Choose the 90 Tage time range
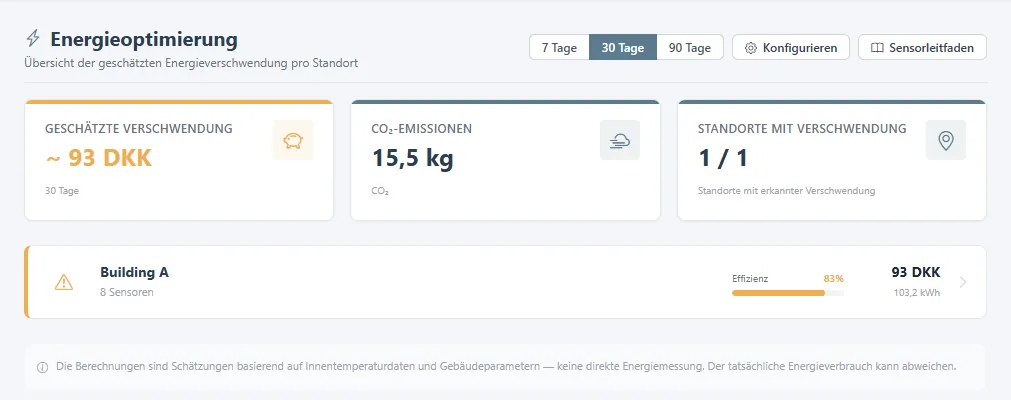Screen dimensions: 1011x400 click(x=690, y=48)
